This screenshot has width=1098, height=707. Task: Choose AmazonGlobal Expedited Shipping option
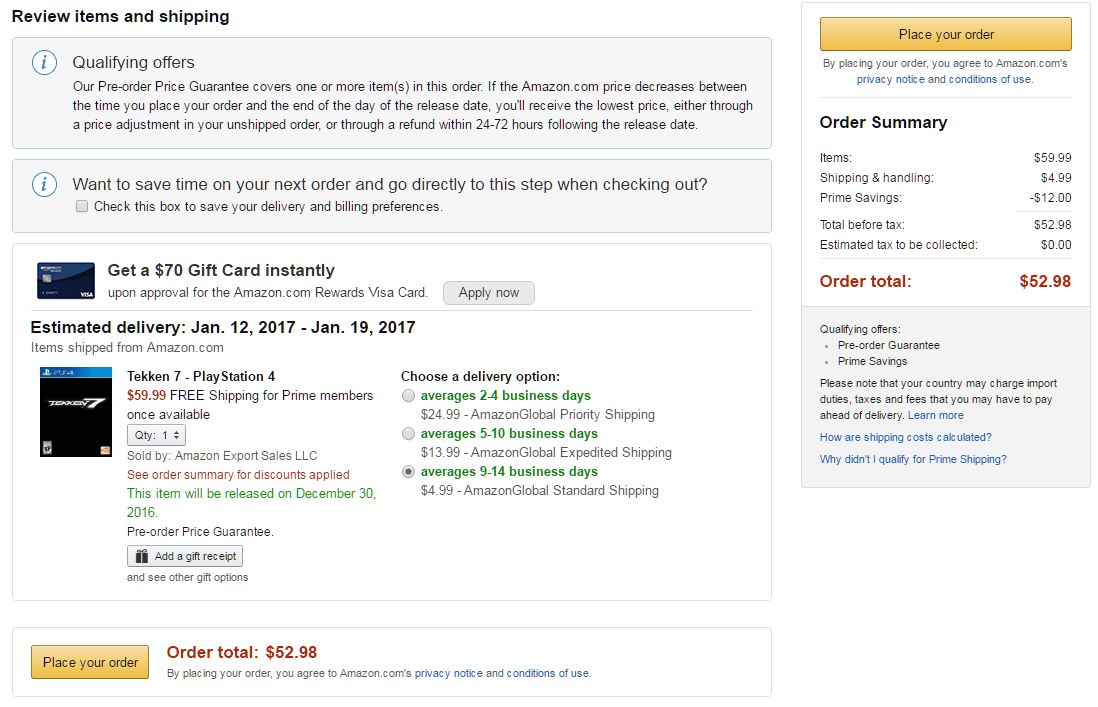[408, 434]
